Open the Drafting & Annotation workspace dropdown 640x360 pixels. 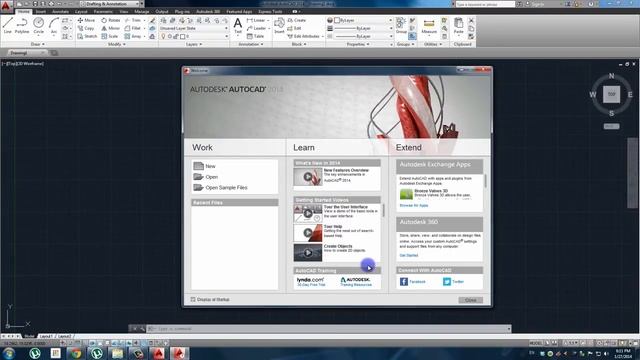[x=110, y=4]
